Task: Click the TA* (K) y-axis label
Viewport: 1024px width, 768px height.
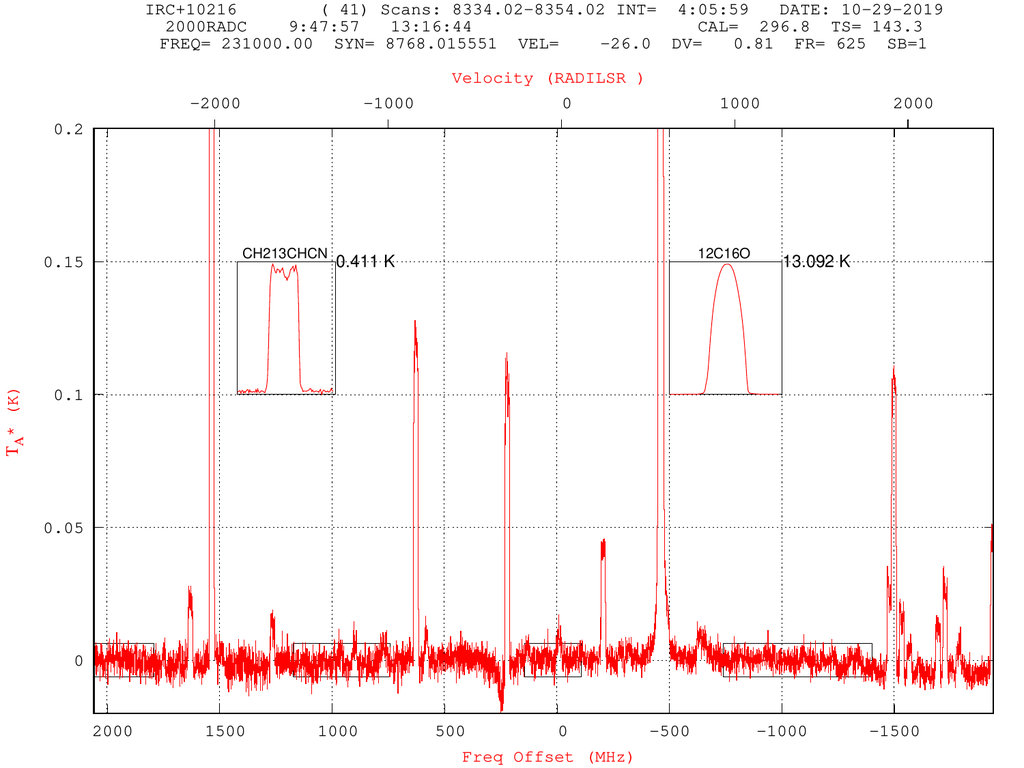Action: (14, 423)
